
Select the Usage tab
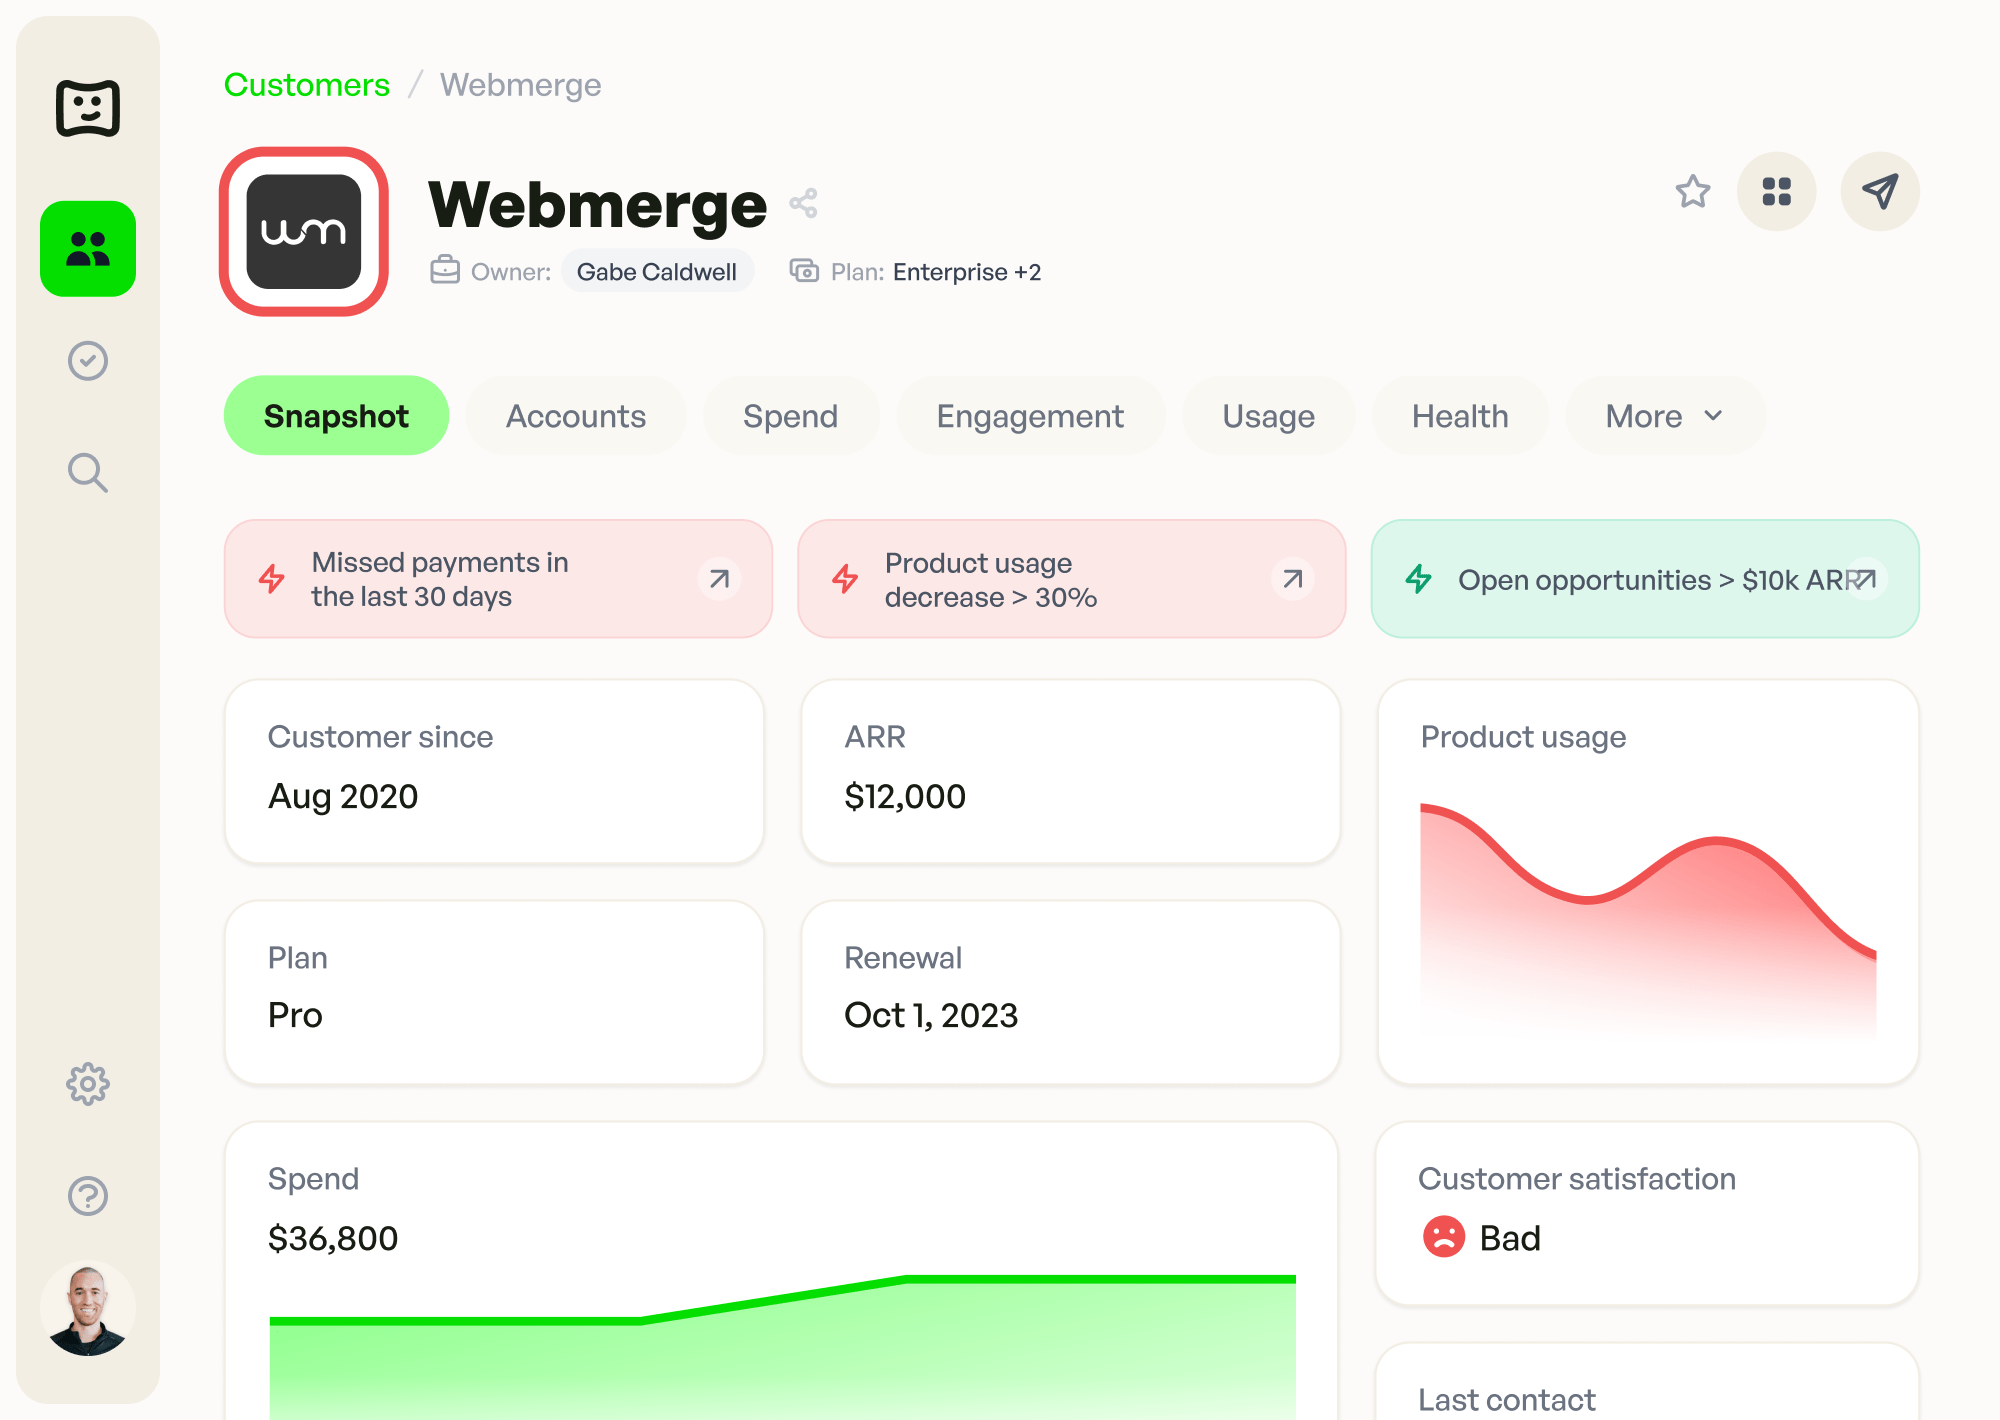coord(1267,415)
